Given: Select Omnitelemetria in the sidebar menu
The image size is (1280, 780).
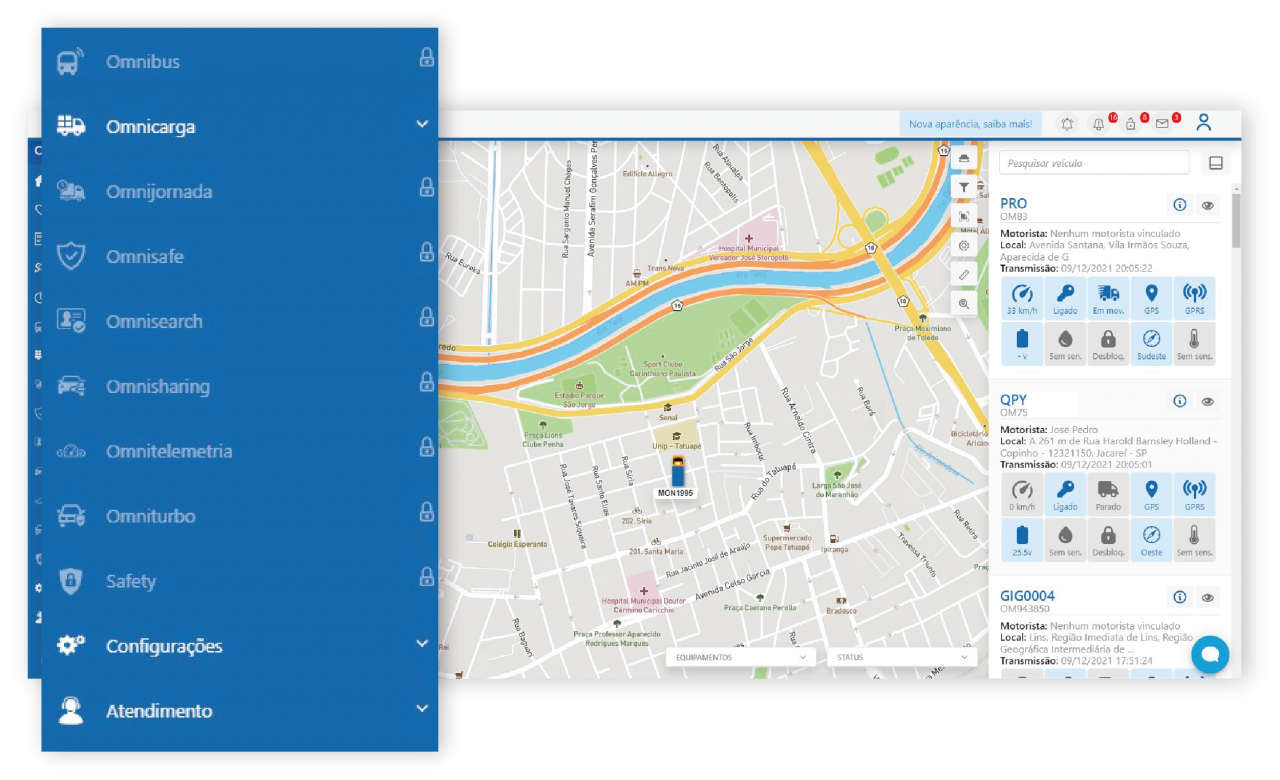Looking at the screenshot, I should (169, 451).
